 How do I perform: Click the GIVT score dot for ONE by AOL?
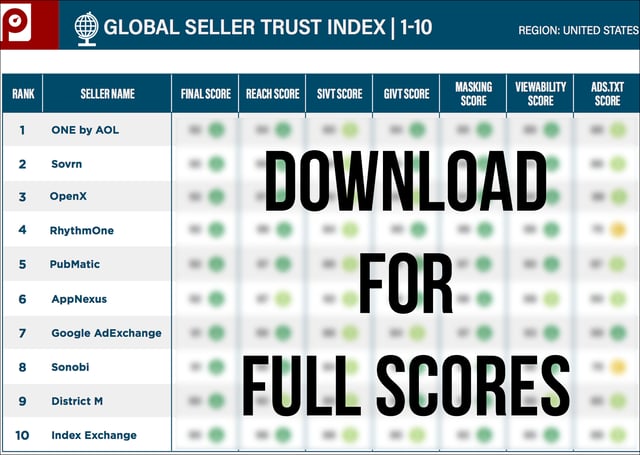pos(417,130)
